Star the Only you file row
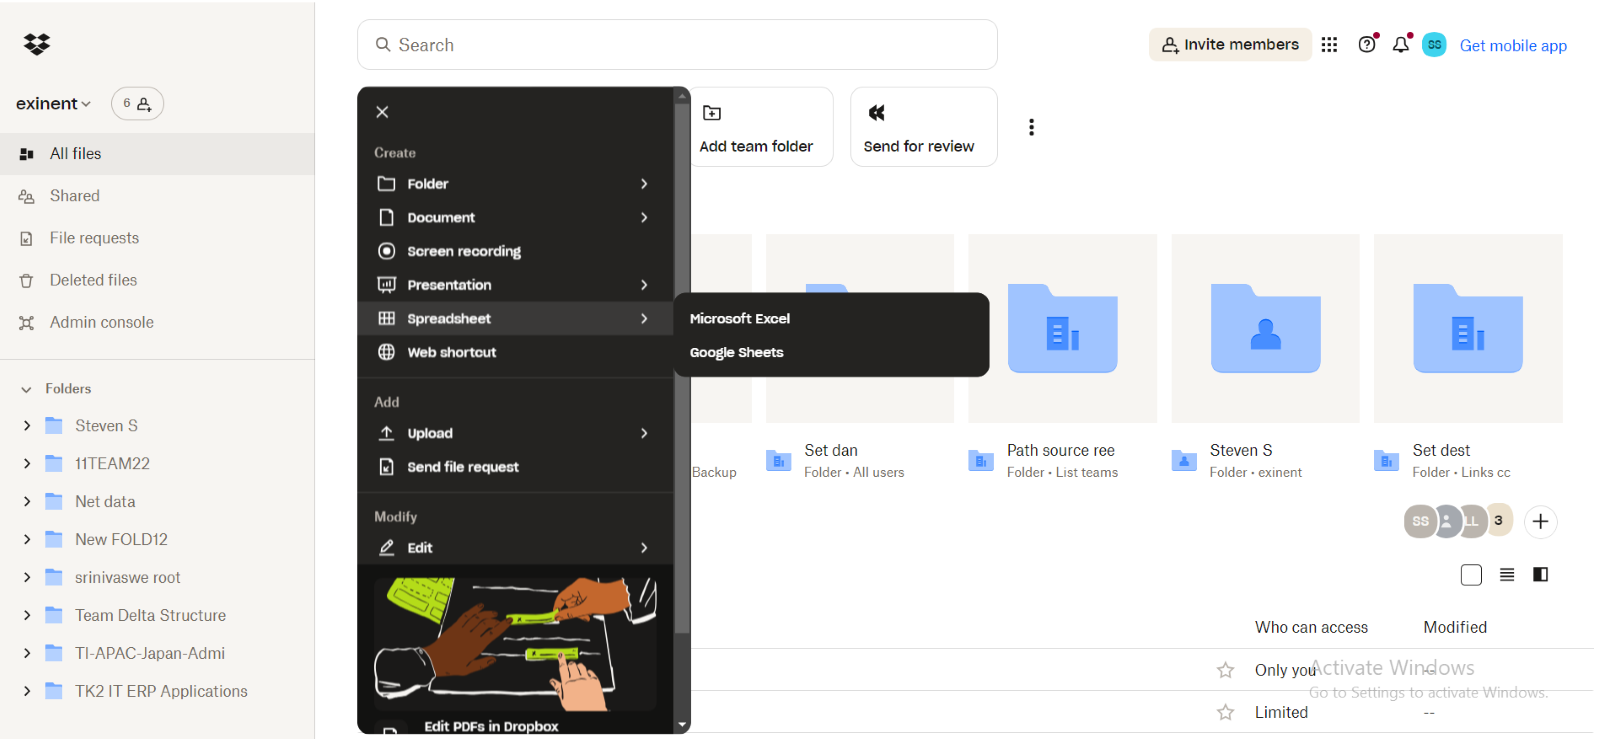 (1225, 670)
